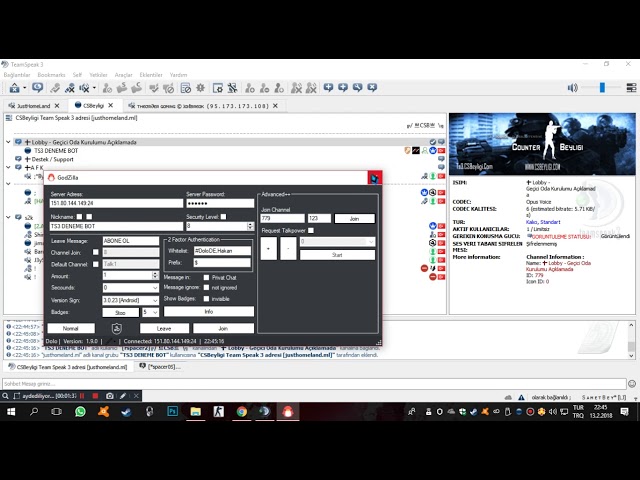Open Steam from the taskbar
The image size is (640, 480).
click(126, 411)
